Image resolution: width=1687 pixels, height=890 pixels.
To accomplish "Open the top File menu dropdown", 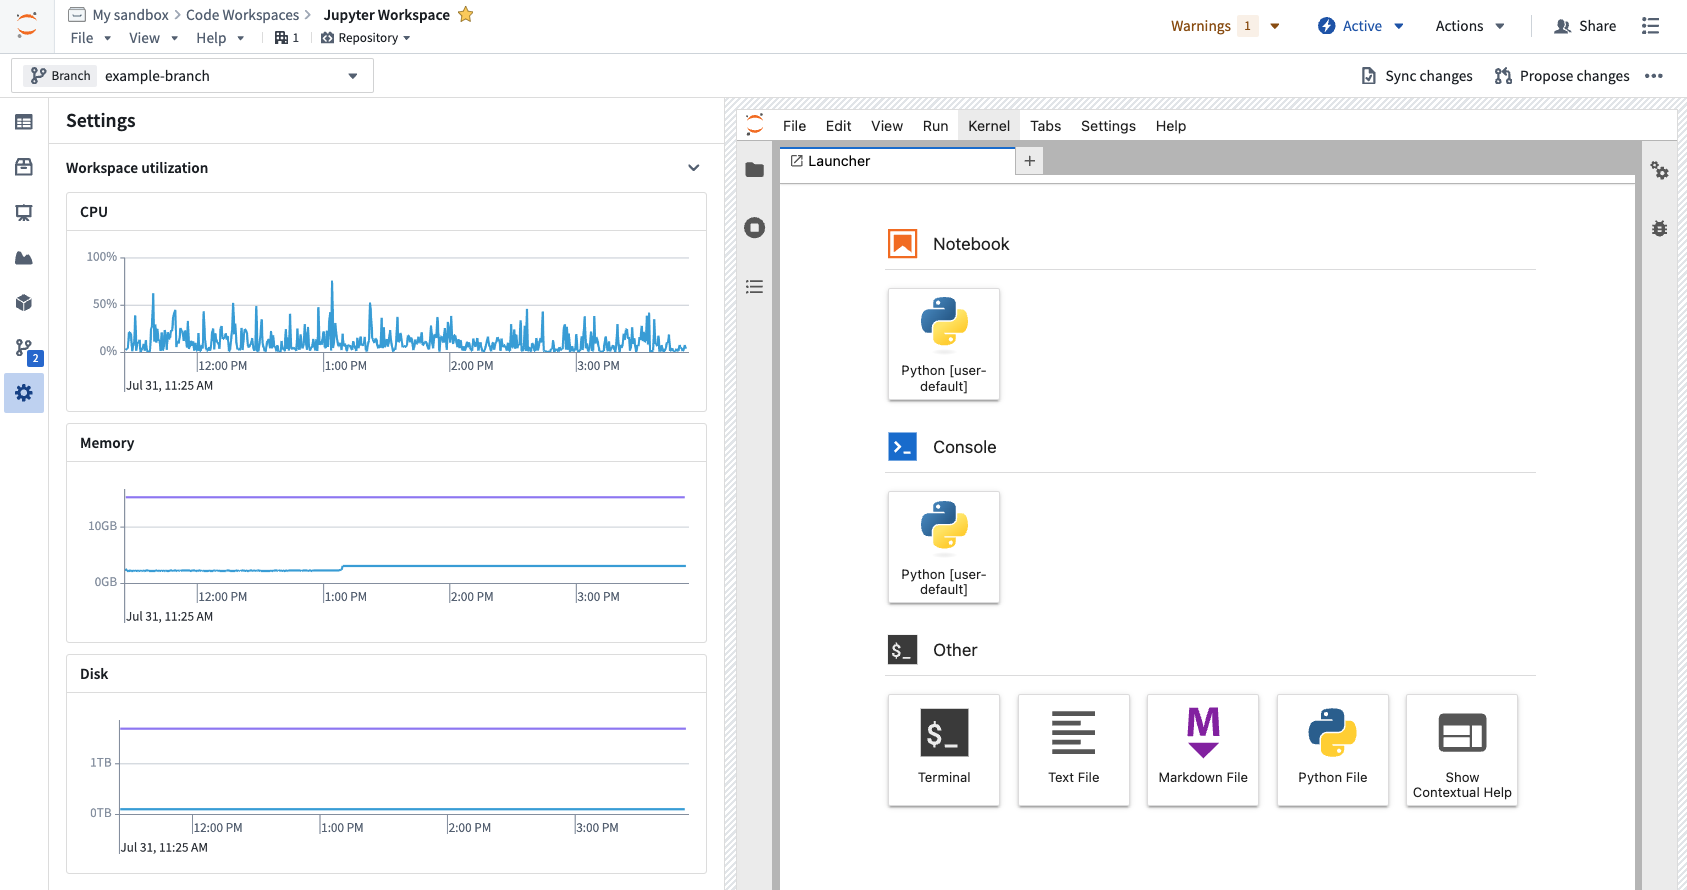I will (x=91, y=38).
